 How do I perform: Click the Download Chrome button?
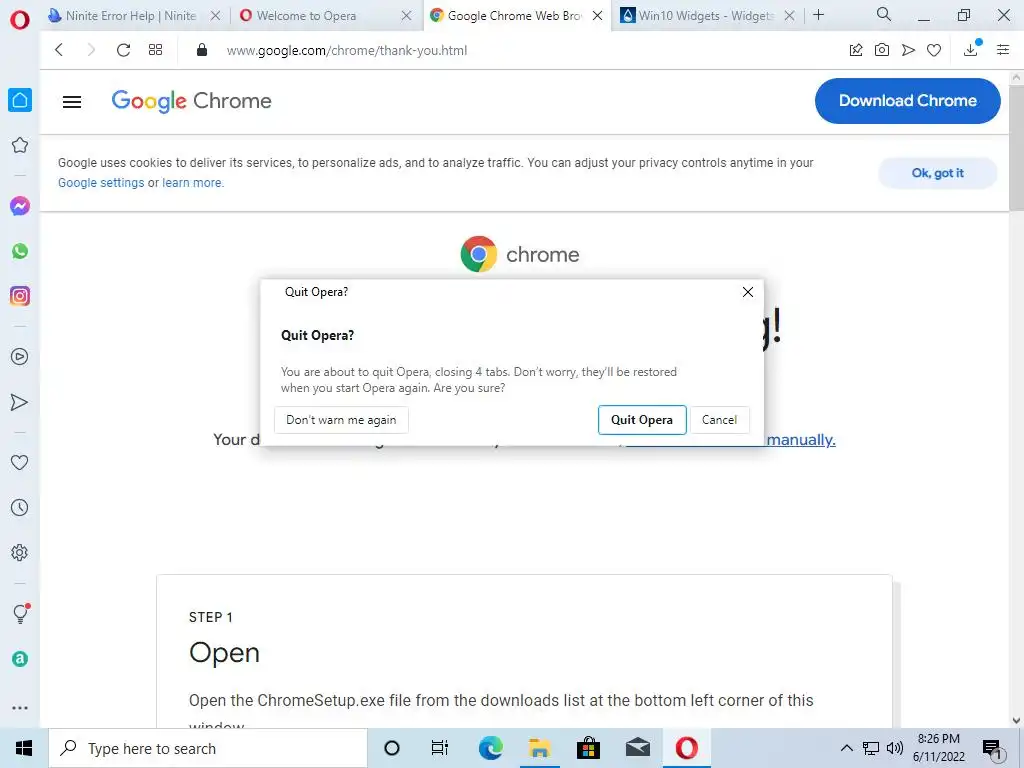(908, 101)
